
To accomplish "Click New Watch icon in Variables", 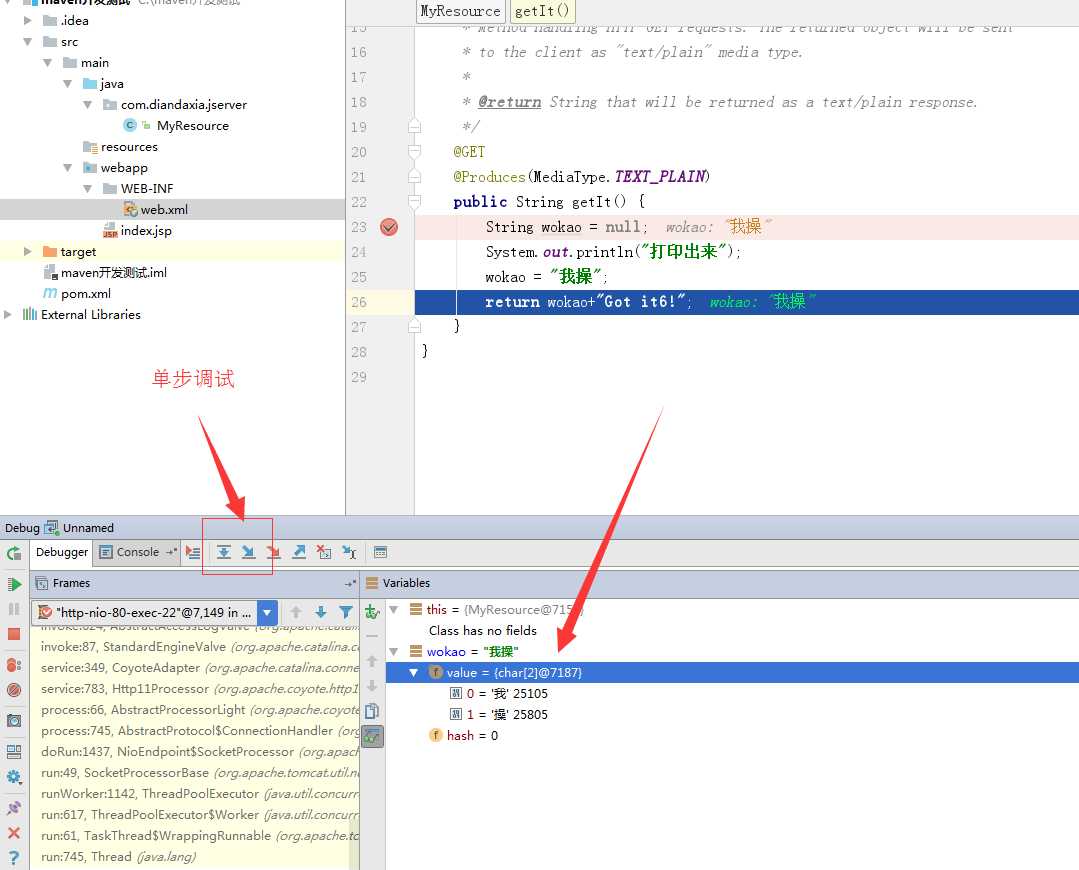I will 372,611.
